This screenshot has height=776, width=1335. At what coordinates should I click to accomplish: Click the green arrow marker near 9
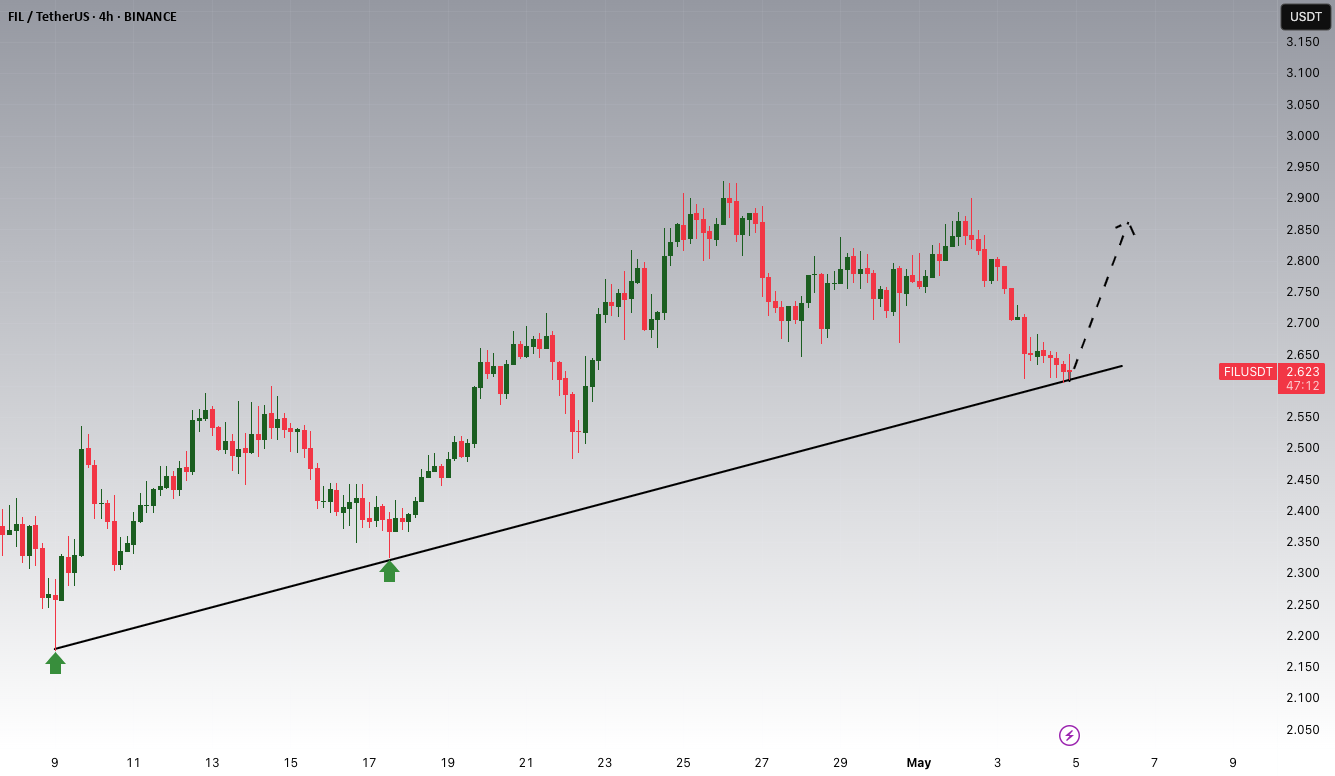[x=55, y=663]
